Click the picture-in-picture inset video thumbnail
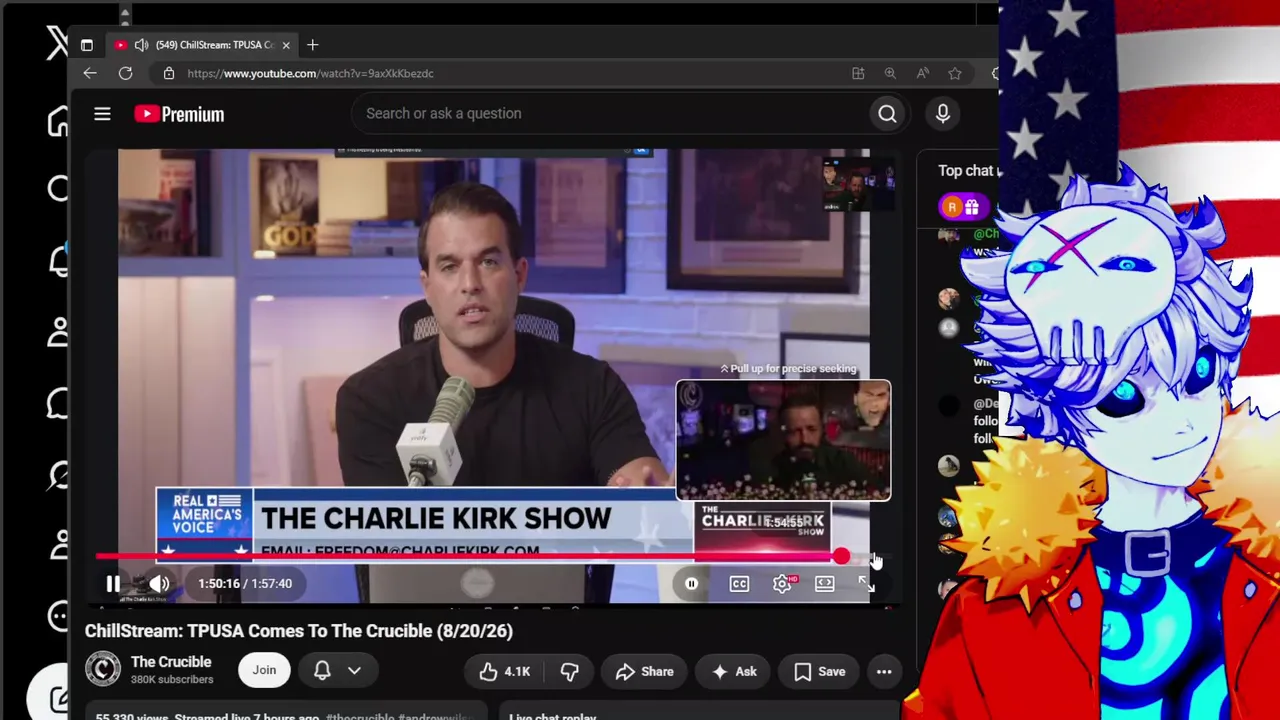The width and height of the screenshot is (1280, 720). point(857,184)
